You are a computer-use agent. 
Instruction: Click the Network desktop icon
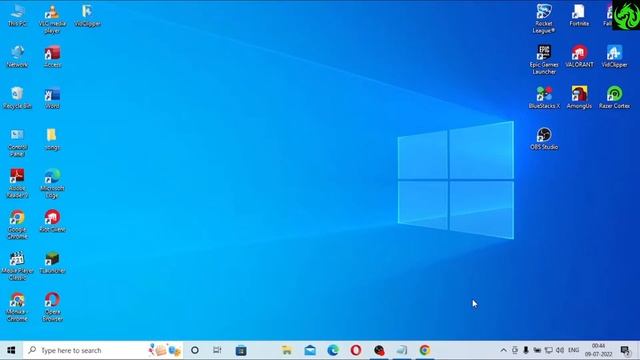pyautogui.click(x=18, y=56)
